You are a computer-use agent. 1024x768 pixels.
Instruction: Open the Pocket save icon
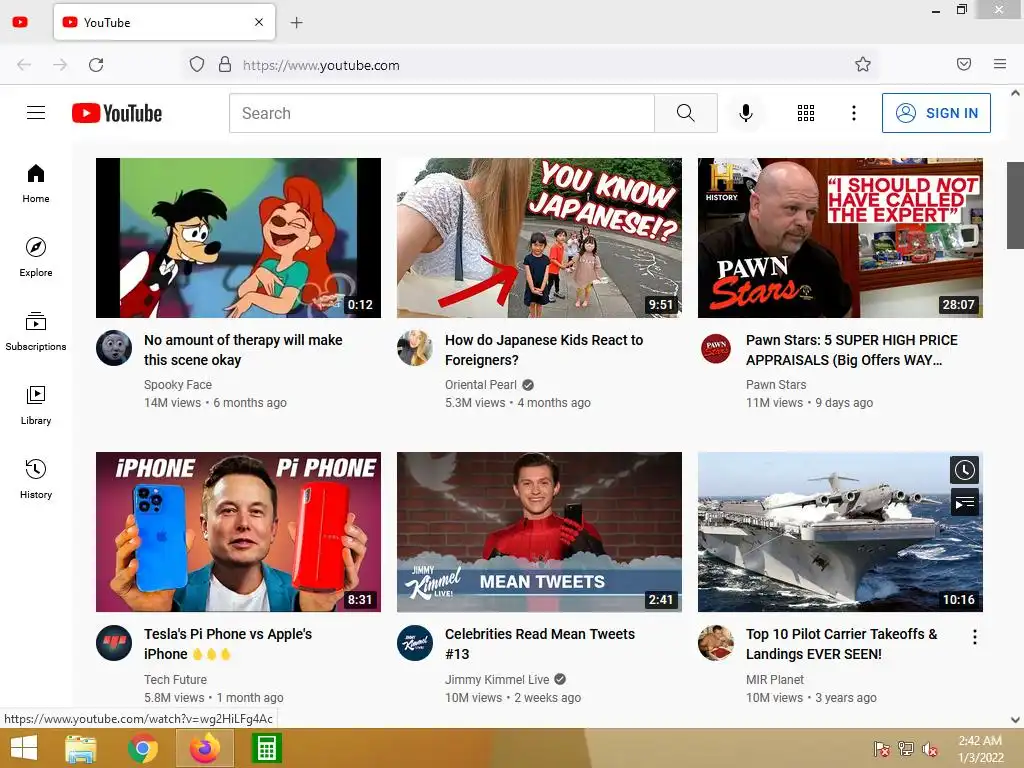(x=964, y=64)
